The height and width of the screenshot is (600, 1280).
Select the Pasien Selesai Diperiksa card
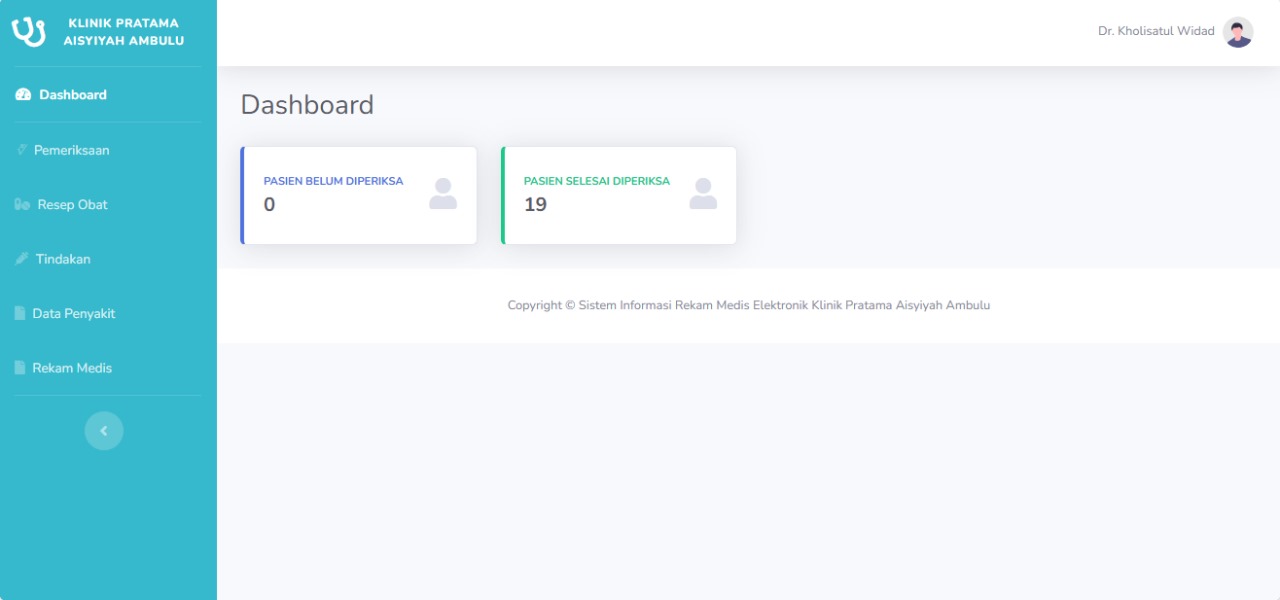(619, 195)
